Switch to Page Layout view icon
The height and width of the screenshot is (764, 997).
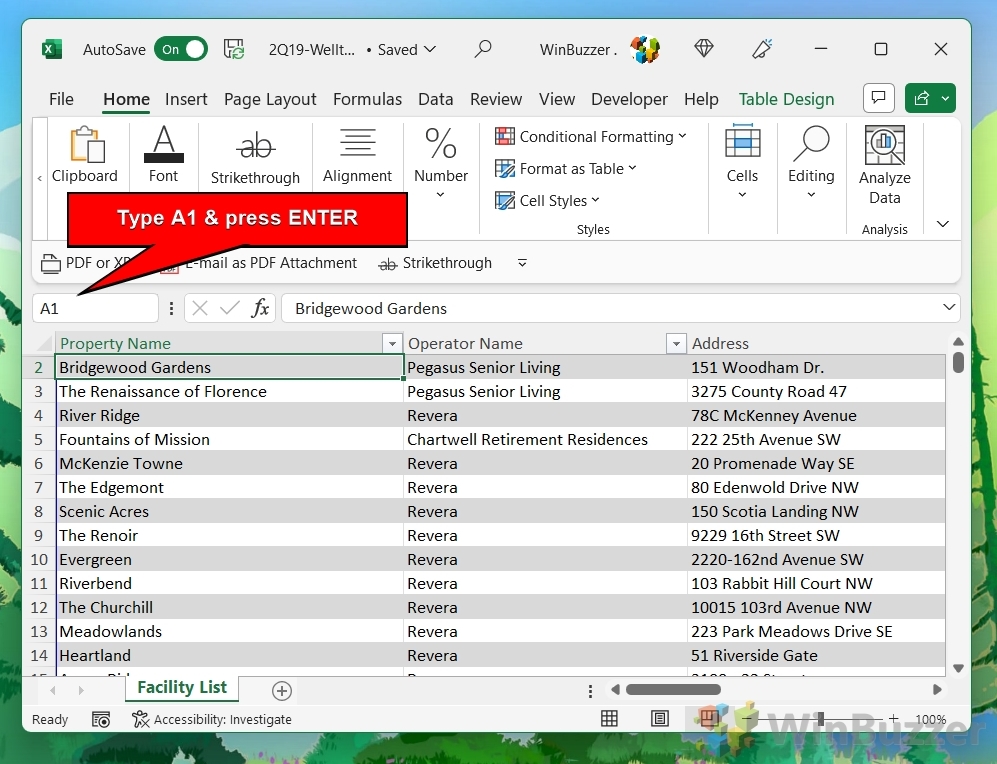660,719
